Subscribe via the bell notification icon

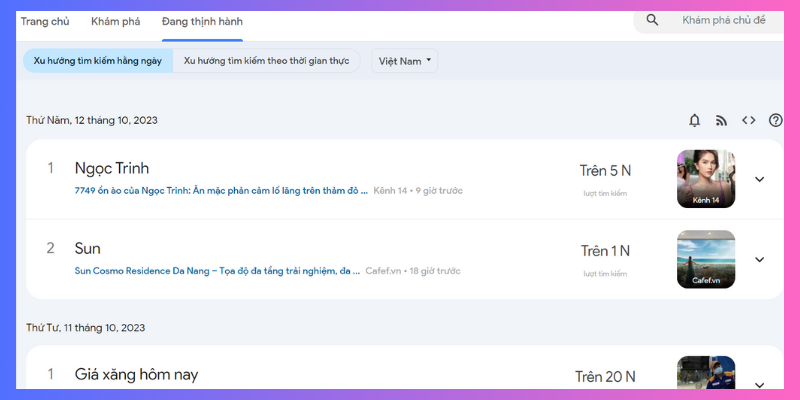pyautogui.click(x=694, y=120)
